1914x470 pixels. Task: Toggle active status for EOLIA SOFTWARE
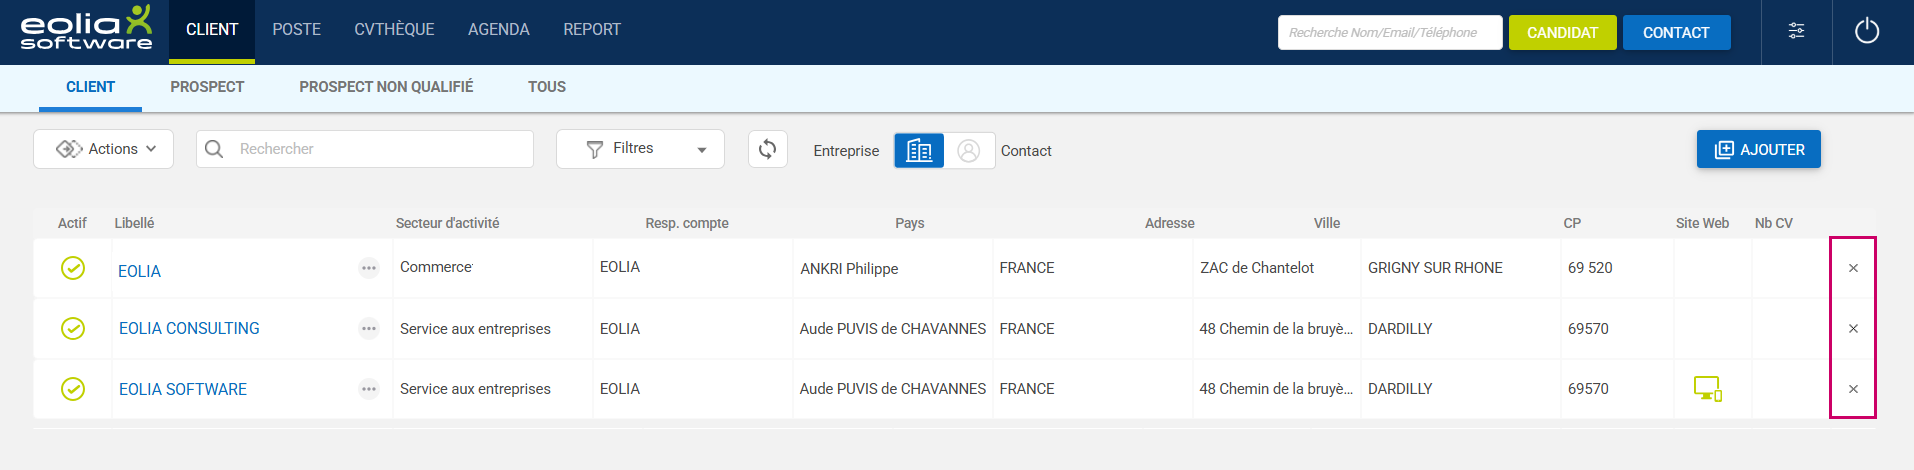point(73,389)
